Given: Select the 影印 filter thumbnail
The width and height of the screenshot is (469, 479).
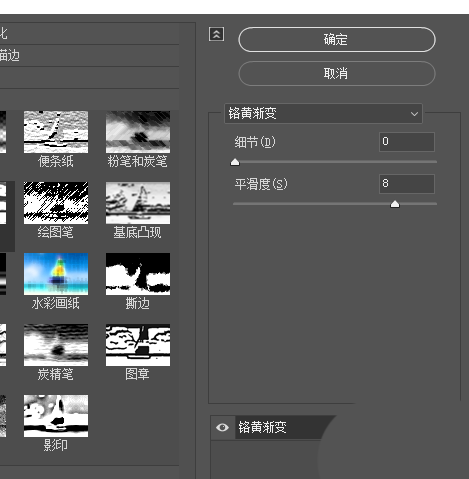Looking at the screenshot, I should click(x=56, y=416).
